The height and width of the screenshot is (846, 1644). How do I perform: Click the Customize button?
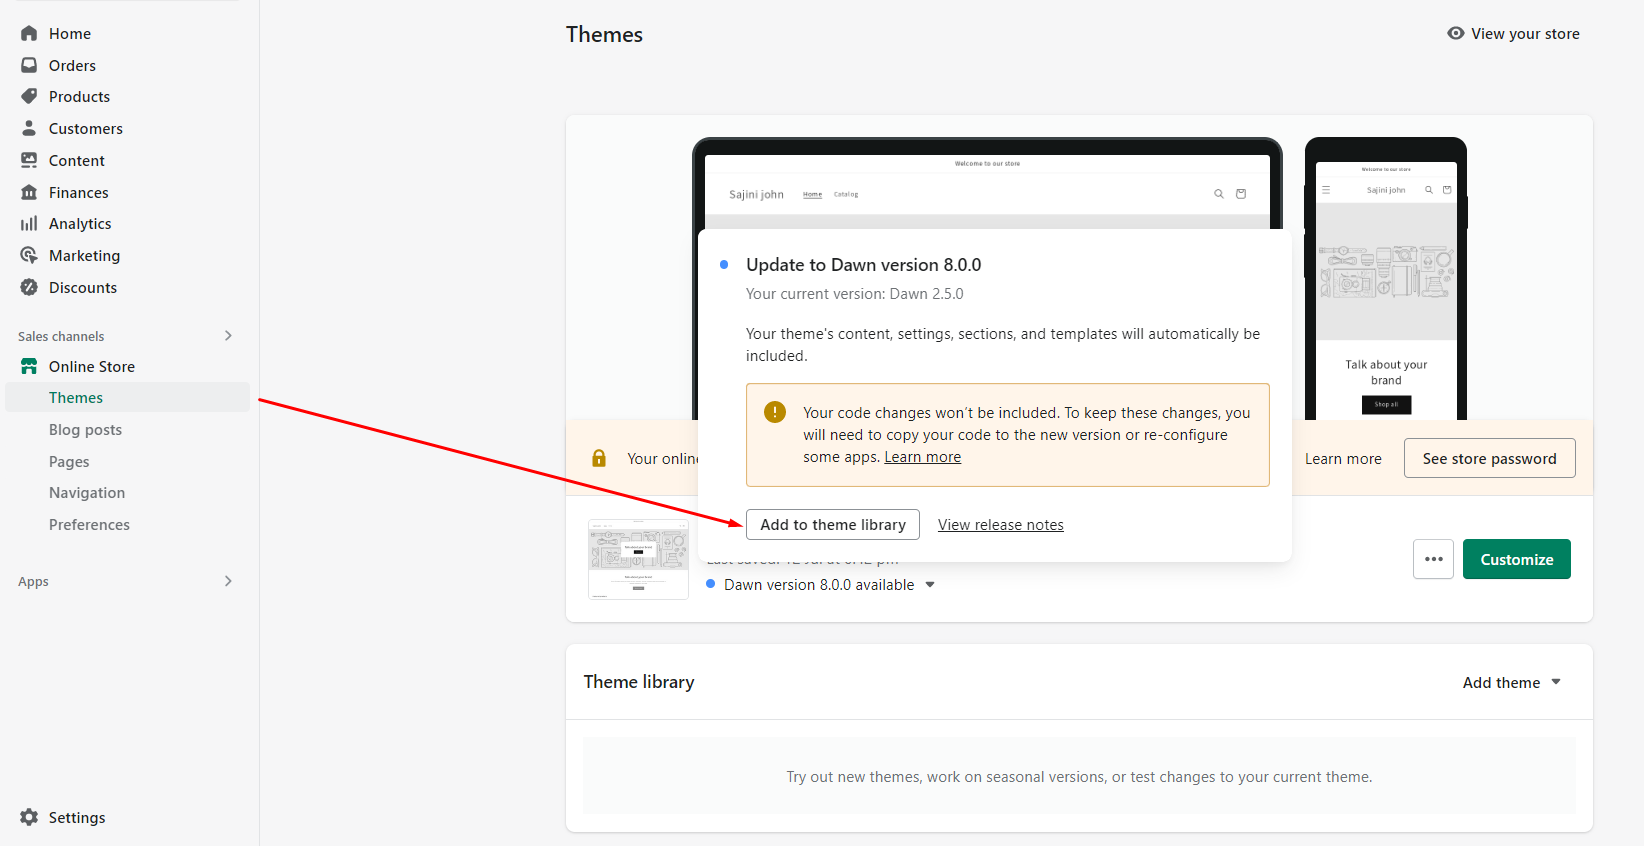pos(1517,559)
